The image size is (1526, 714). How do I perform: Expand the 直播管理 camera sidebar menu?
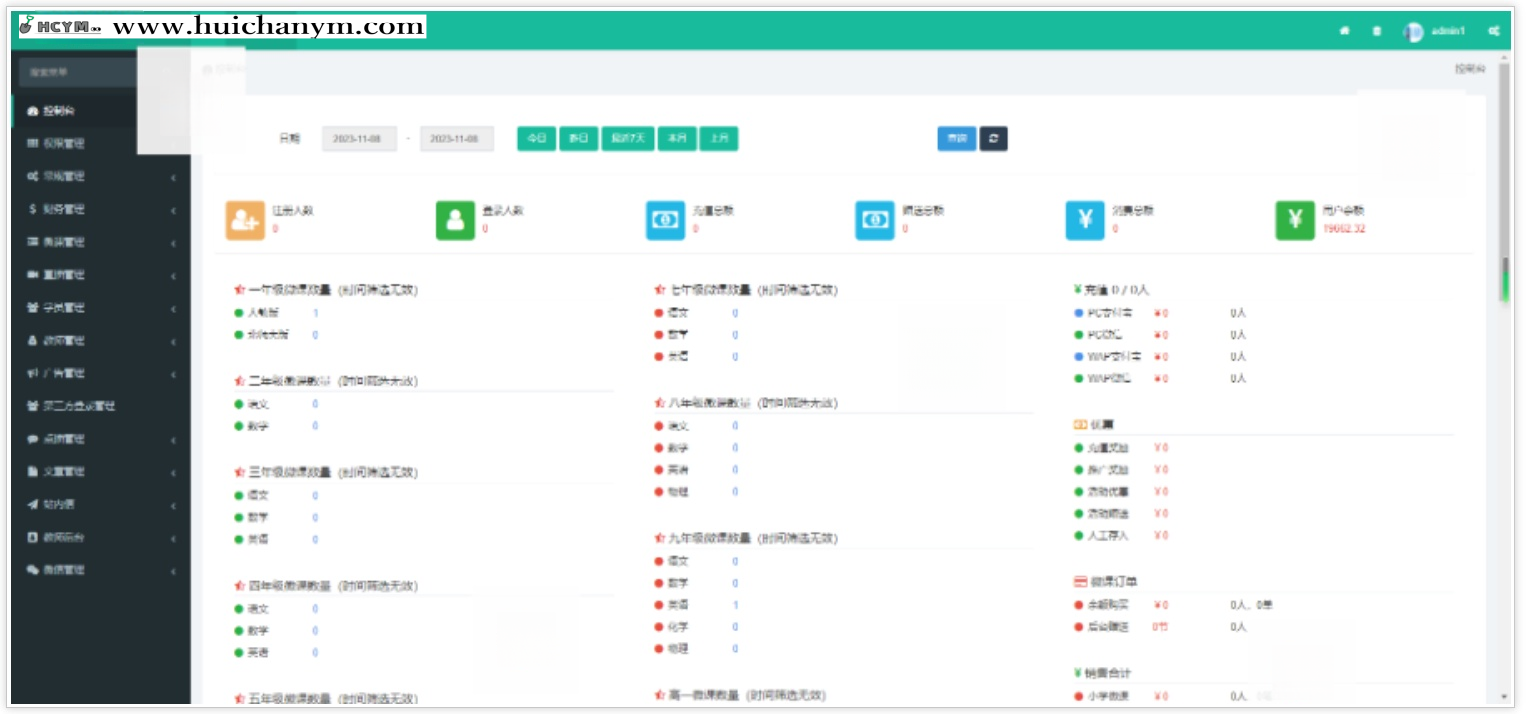click(x=100, y=275)
